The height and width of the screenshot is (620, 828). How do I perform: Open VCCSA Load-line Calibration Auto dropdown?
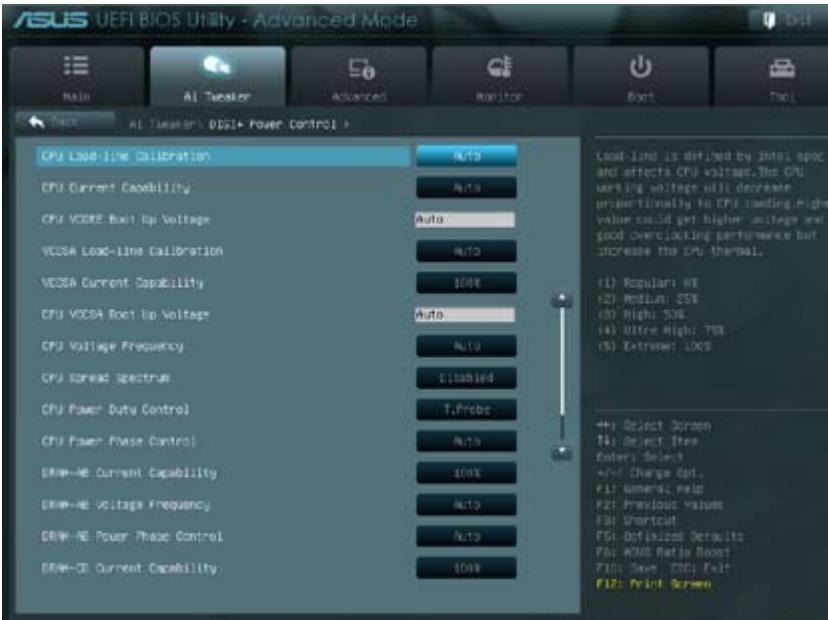click(466, 251)
